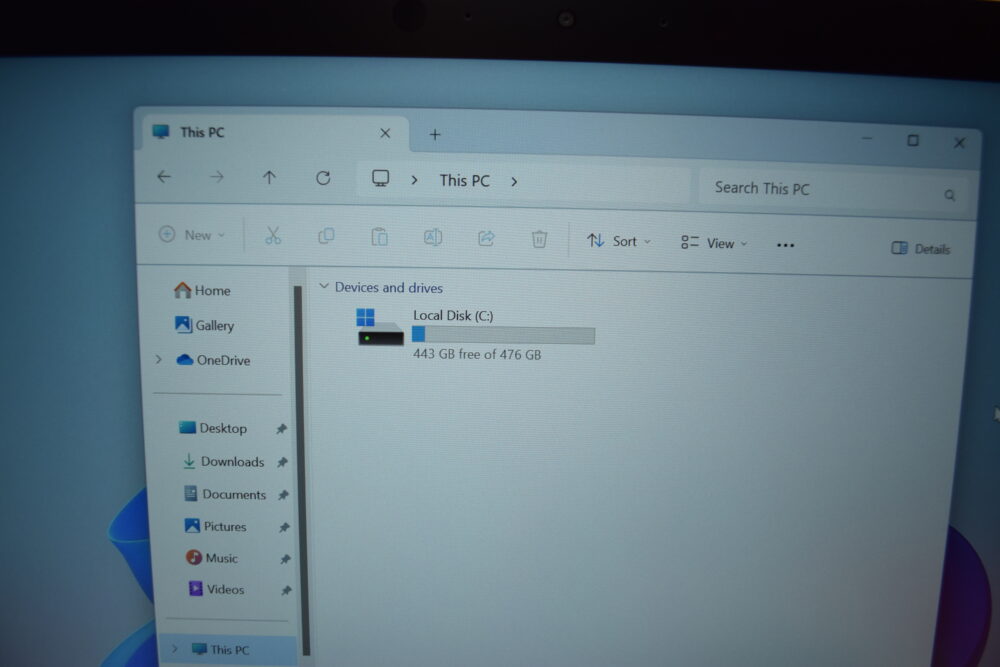
Task: Expand the This PC sidebar node
Action: (x=174, y=649)
